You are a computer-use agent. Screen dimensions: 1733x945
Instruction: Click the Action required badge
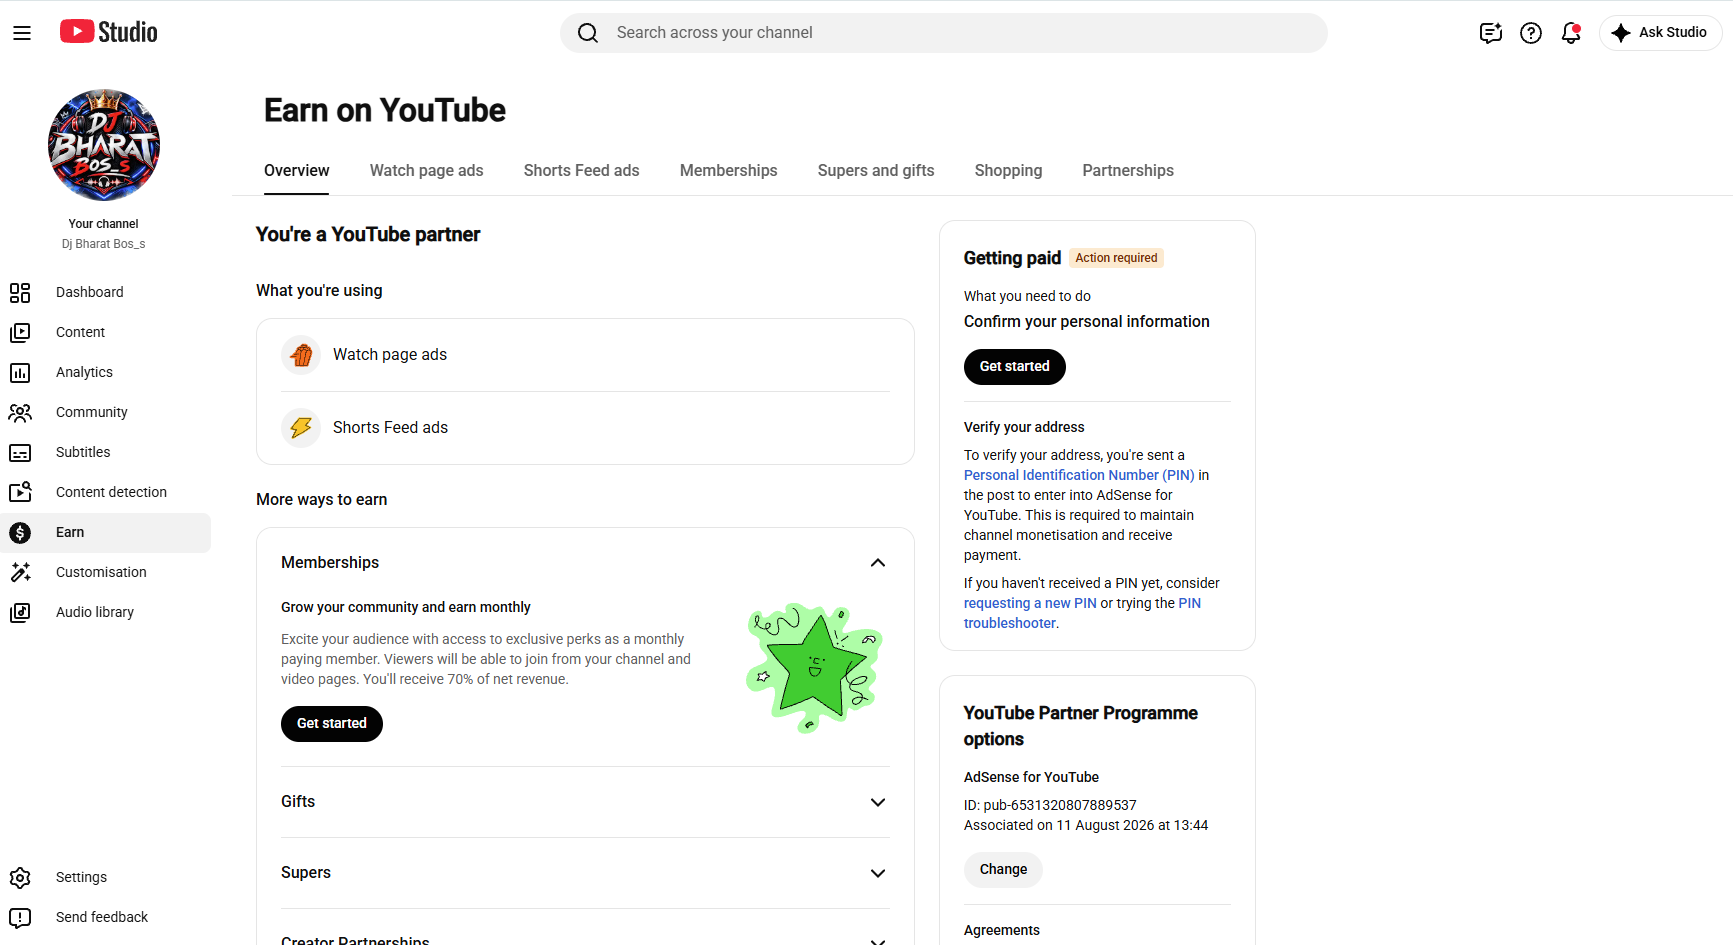[x=1116, y=258]
